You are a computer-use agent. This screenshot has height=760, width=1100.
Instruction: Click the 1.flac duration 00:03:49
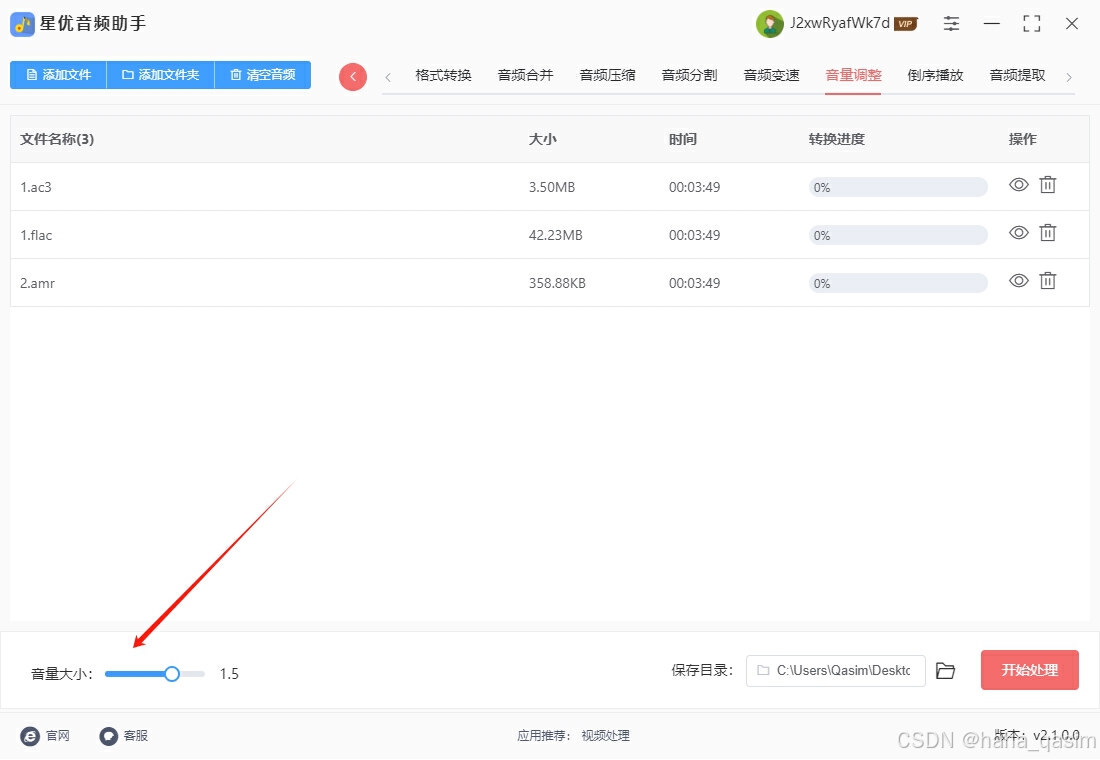(694, 235)
